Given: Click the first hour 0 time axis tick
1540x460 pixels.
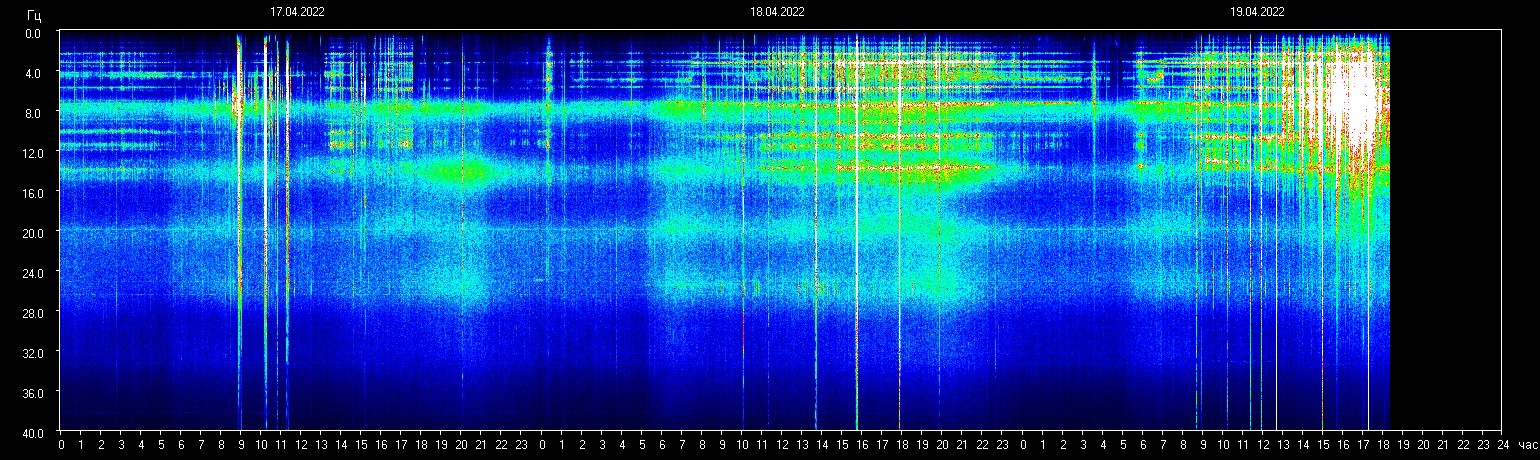Looking at the screenshot, I should tap(61, 445).
